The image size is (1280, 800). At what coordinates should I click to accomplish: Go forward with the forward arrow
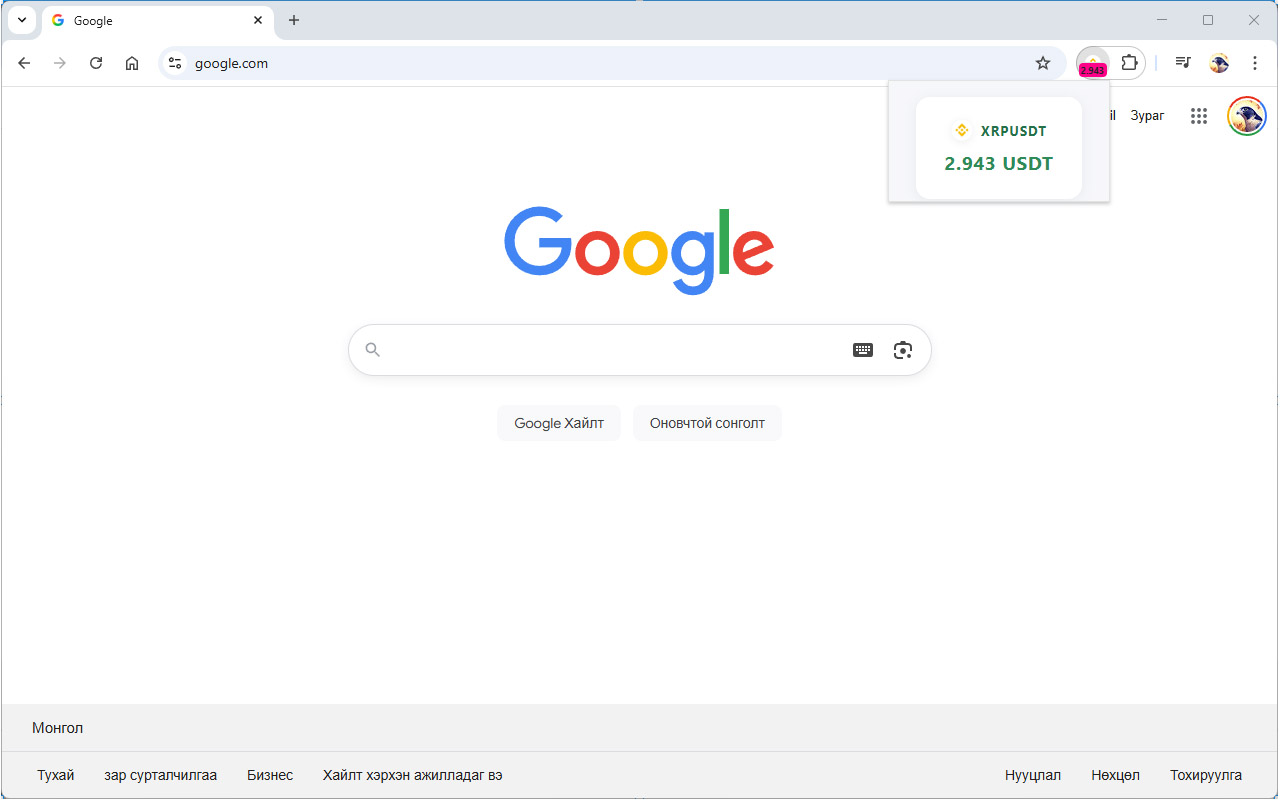[x=60, y=63]
